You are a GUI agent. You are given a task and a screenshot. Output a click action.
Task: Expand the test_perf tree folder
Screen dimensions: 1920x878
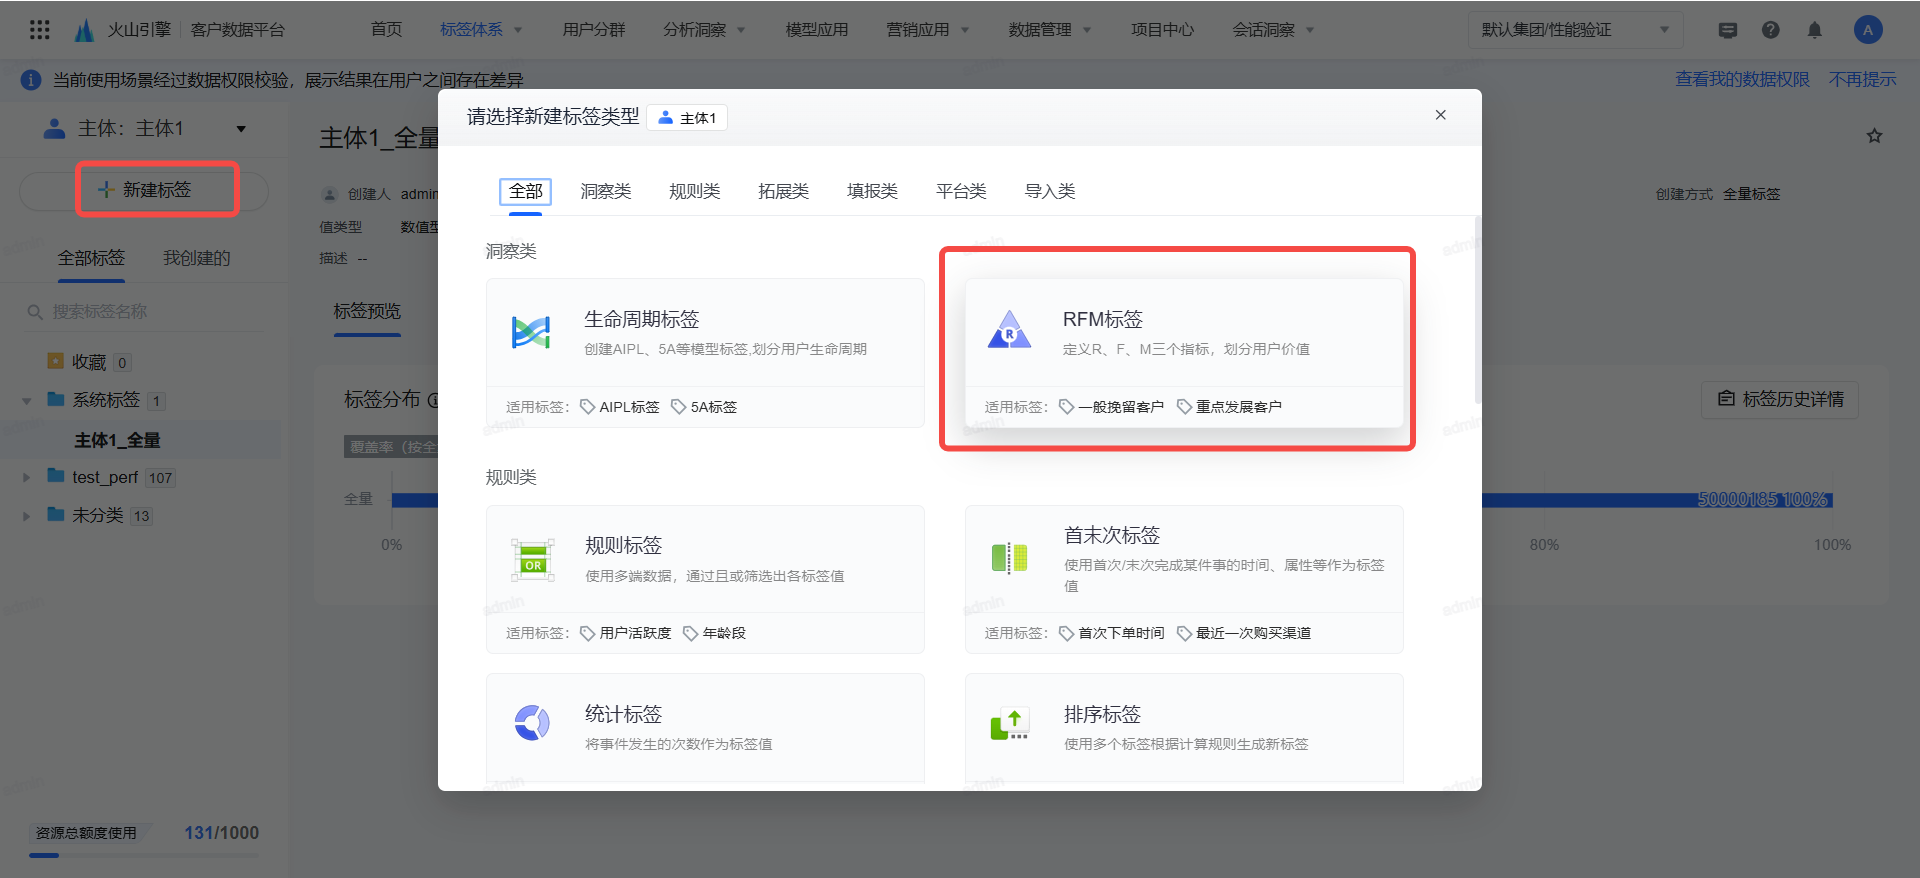(27, 477)
